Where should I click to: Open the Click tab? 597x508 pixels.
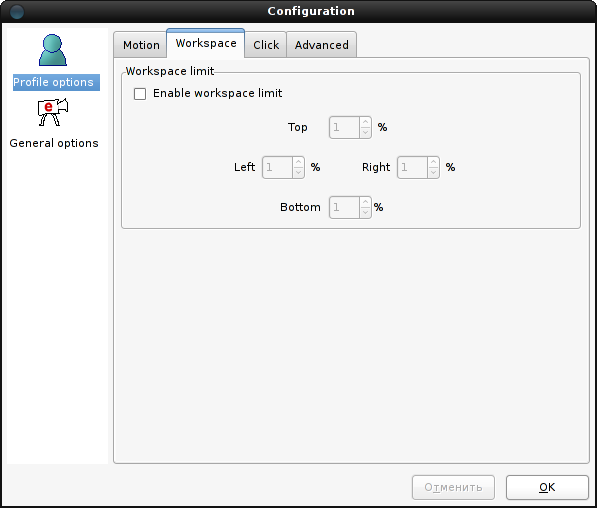[266, 45]
